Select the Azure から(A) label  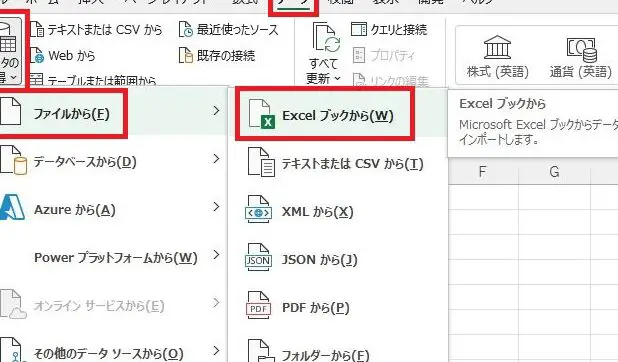point(75,210)
